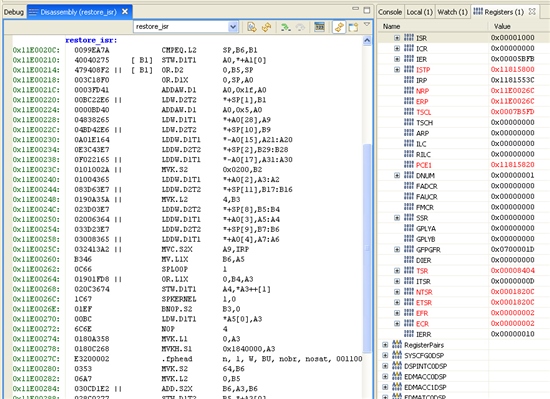Viewport: 550px width, 399px height.
Task: Expand the SSR register
Action: [x=397, y=218]
